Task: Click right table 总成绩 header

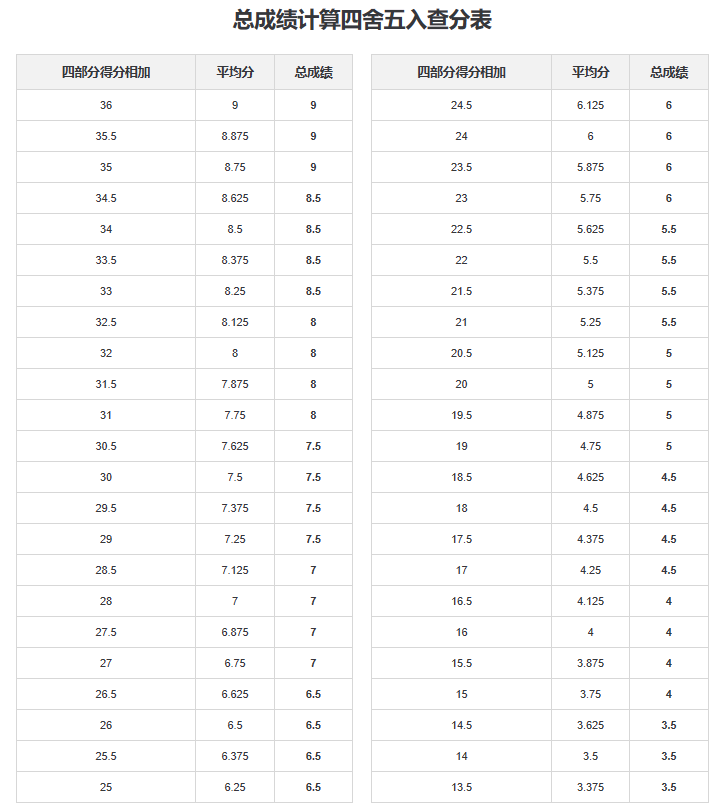Action: pos(669,72)
